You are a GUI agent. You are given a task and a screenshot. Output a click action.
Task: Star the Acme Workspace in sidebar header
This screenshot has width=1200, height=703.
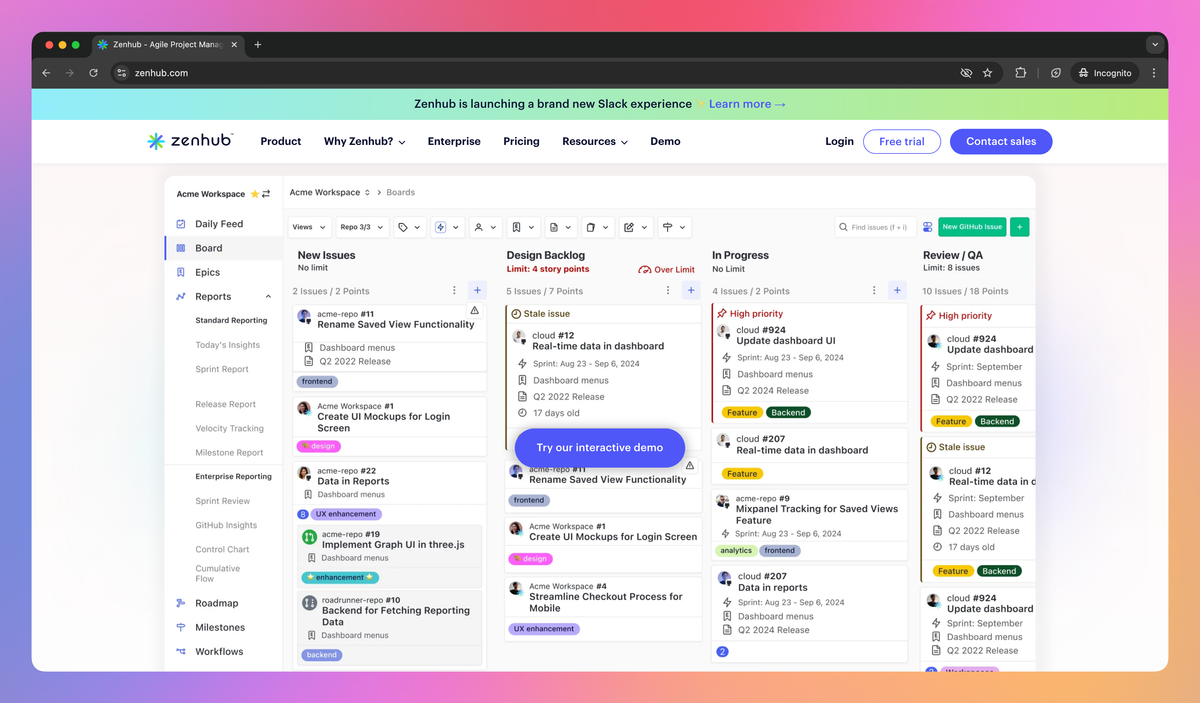pos(254,194)
